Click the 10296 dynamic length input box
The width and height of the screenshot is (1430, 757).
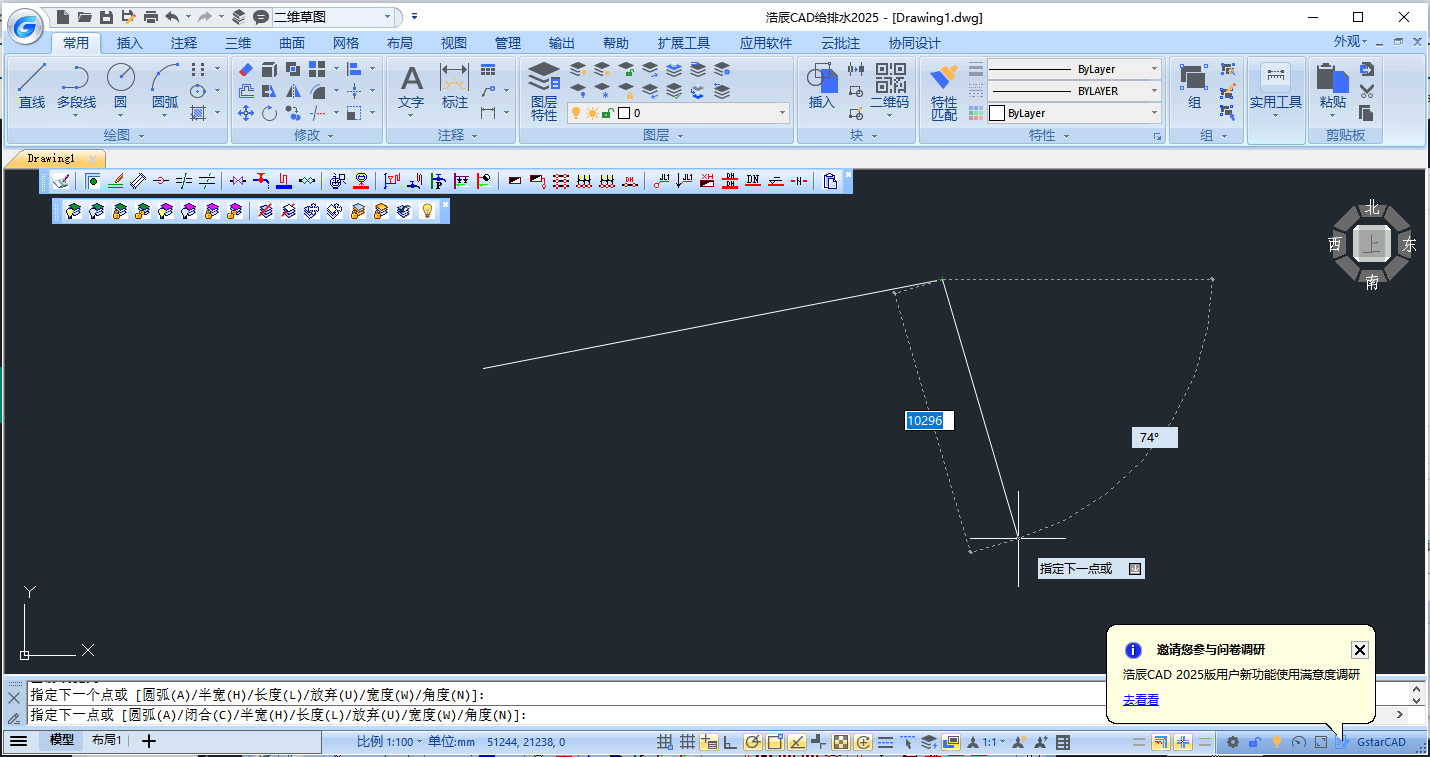(929, 421)
